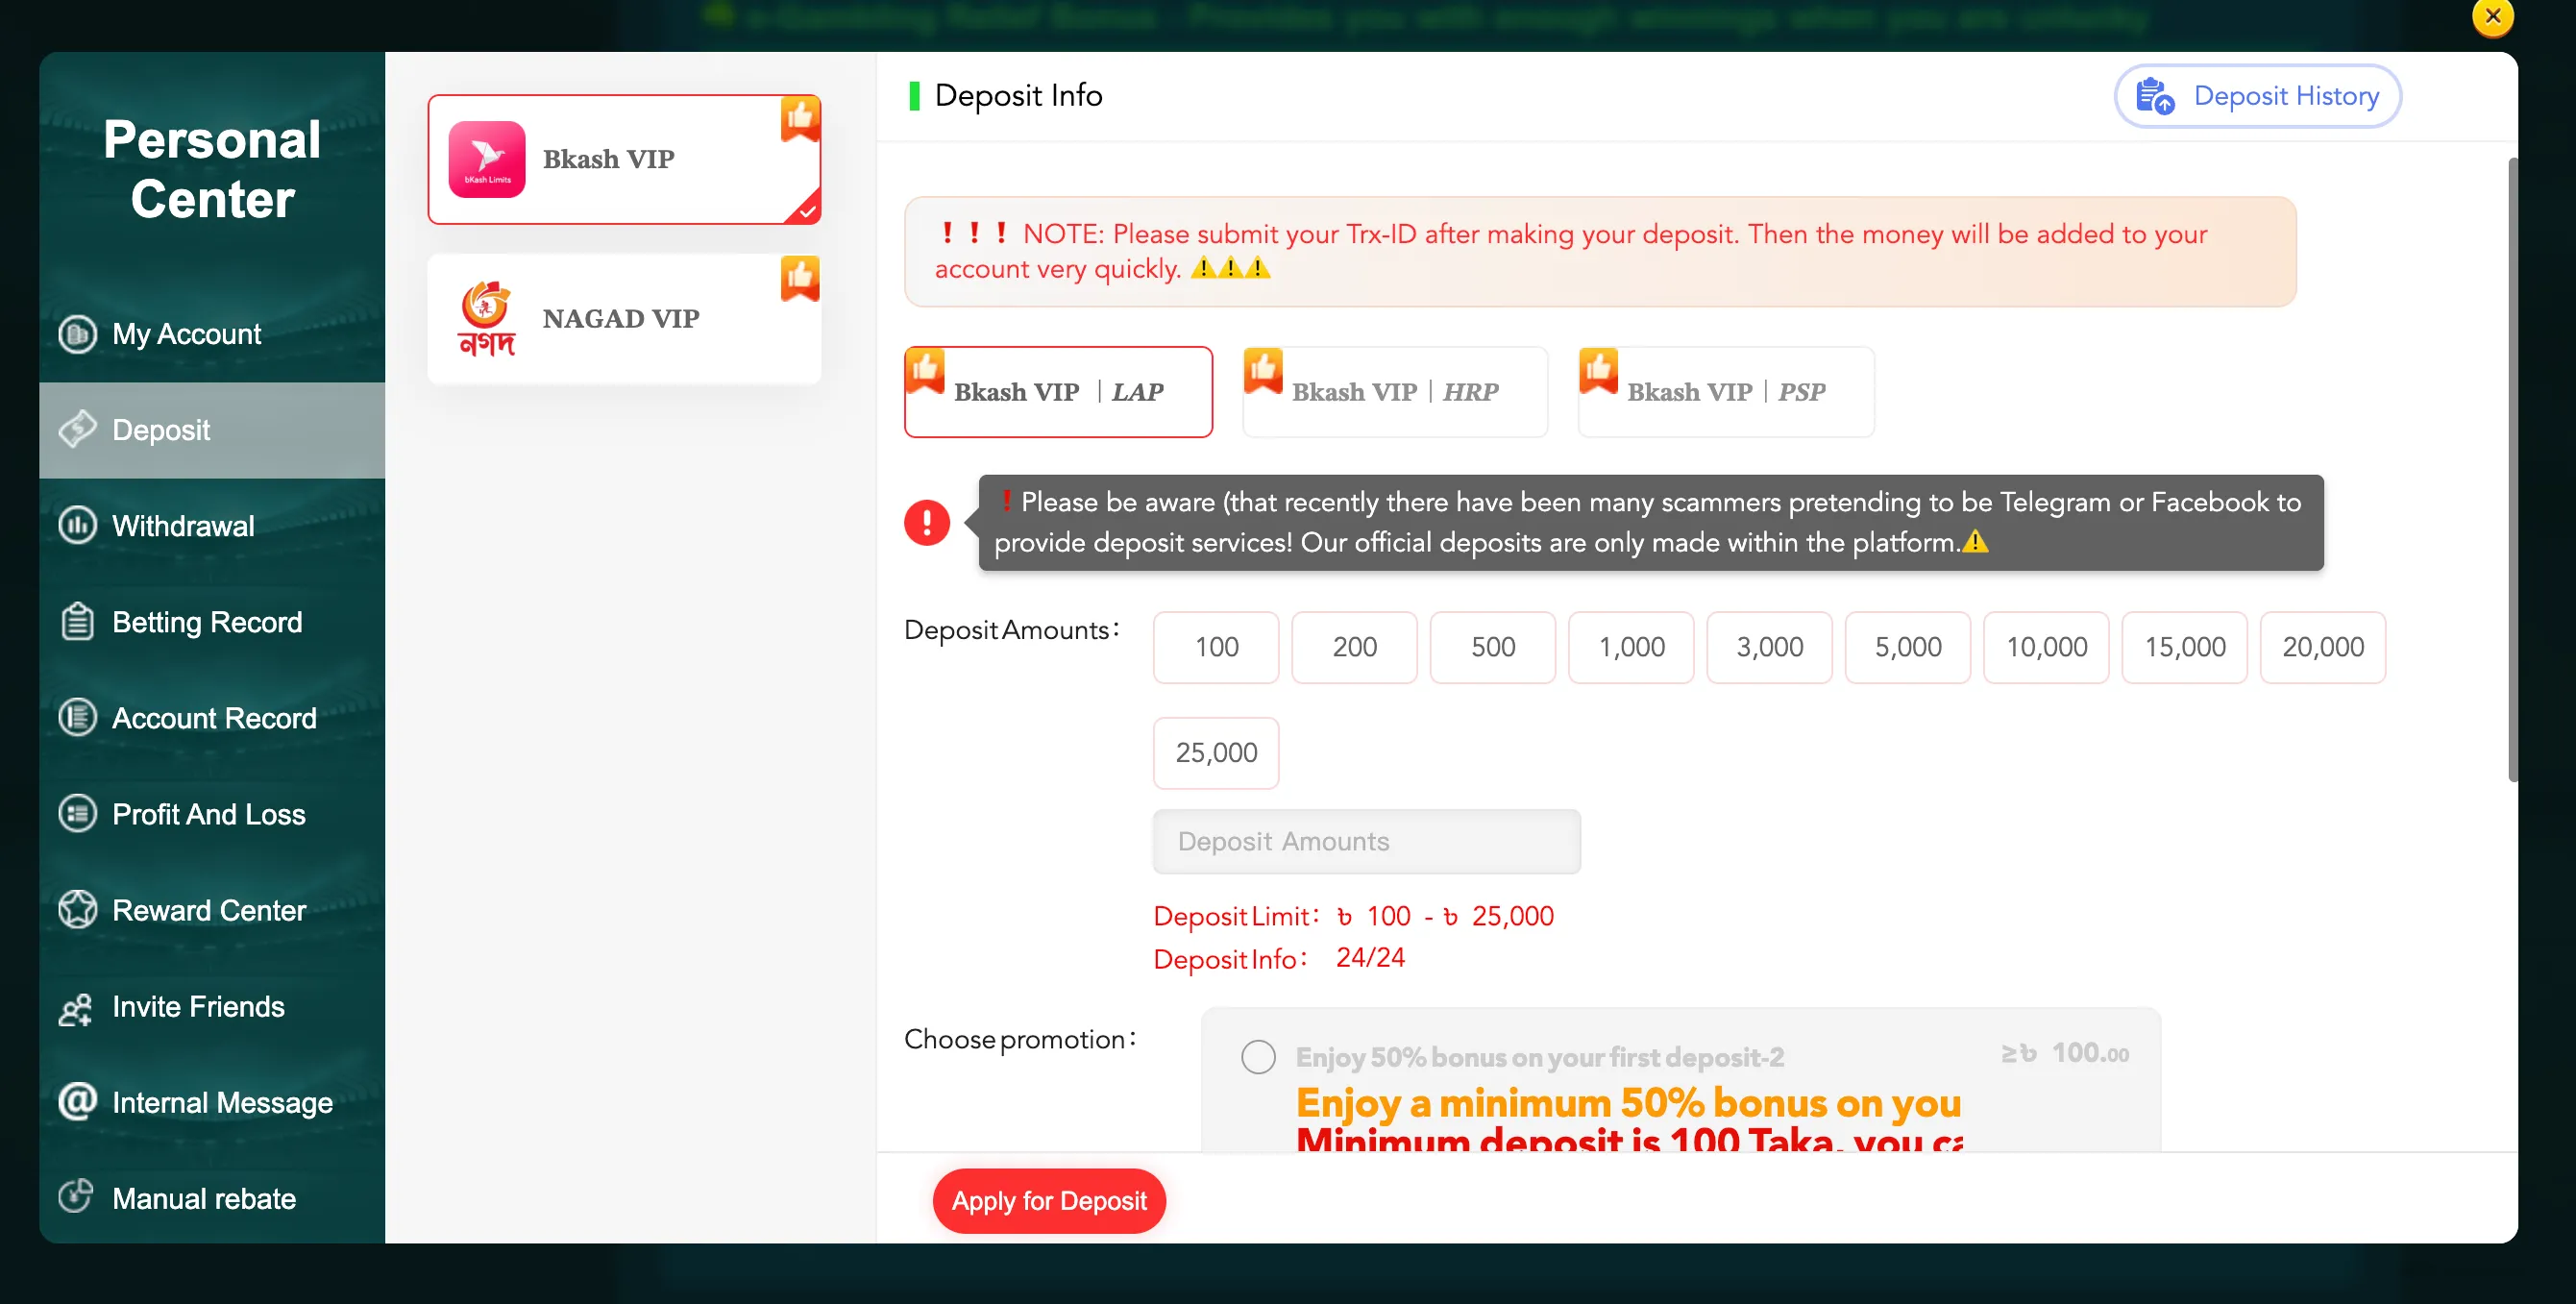Select deposit amount 25,000
Image resolution: width=2576 pixels, height=1304 pixels.
(1216, 753)
